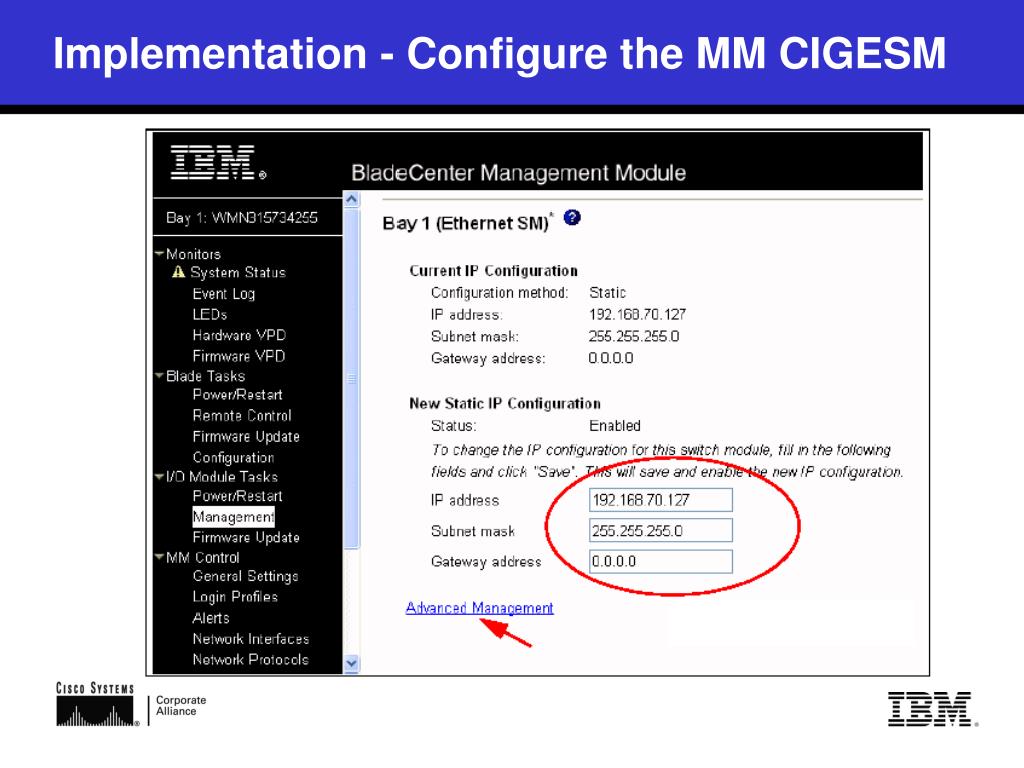Open General Settings
Image resolution: width=1024 pixels, height=768 pixels.
245,577
